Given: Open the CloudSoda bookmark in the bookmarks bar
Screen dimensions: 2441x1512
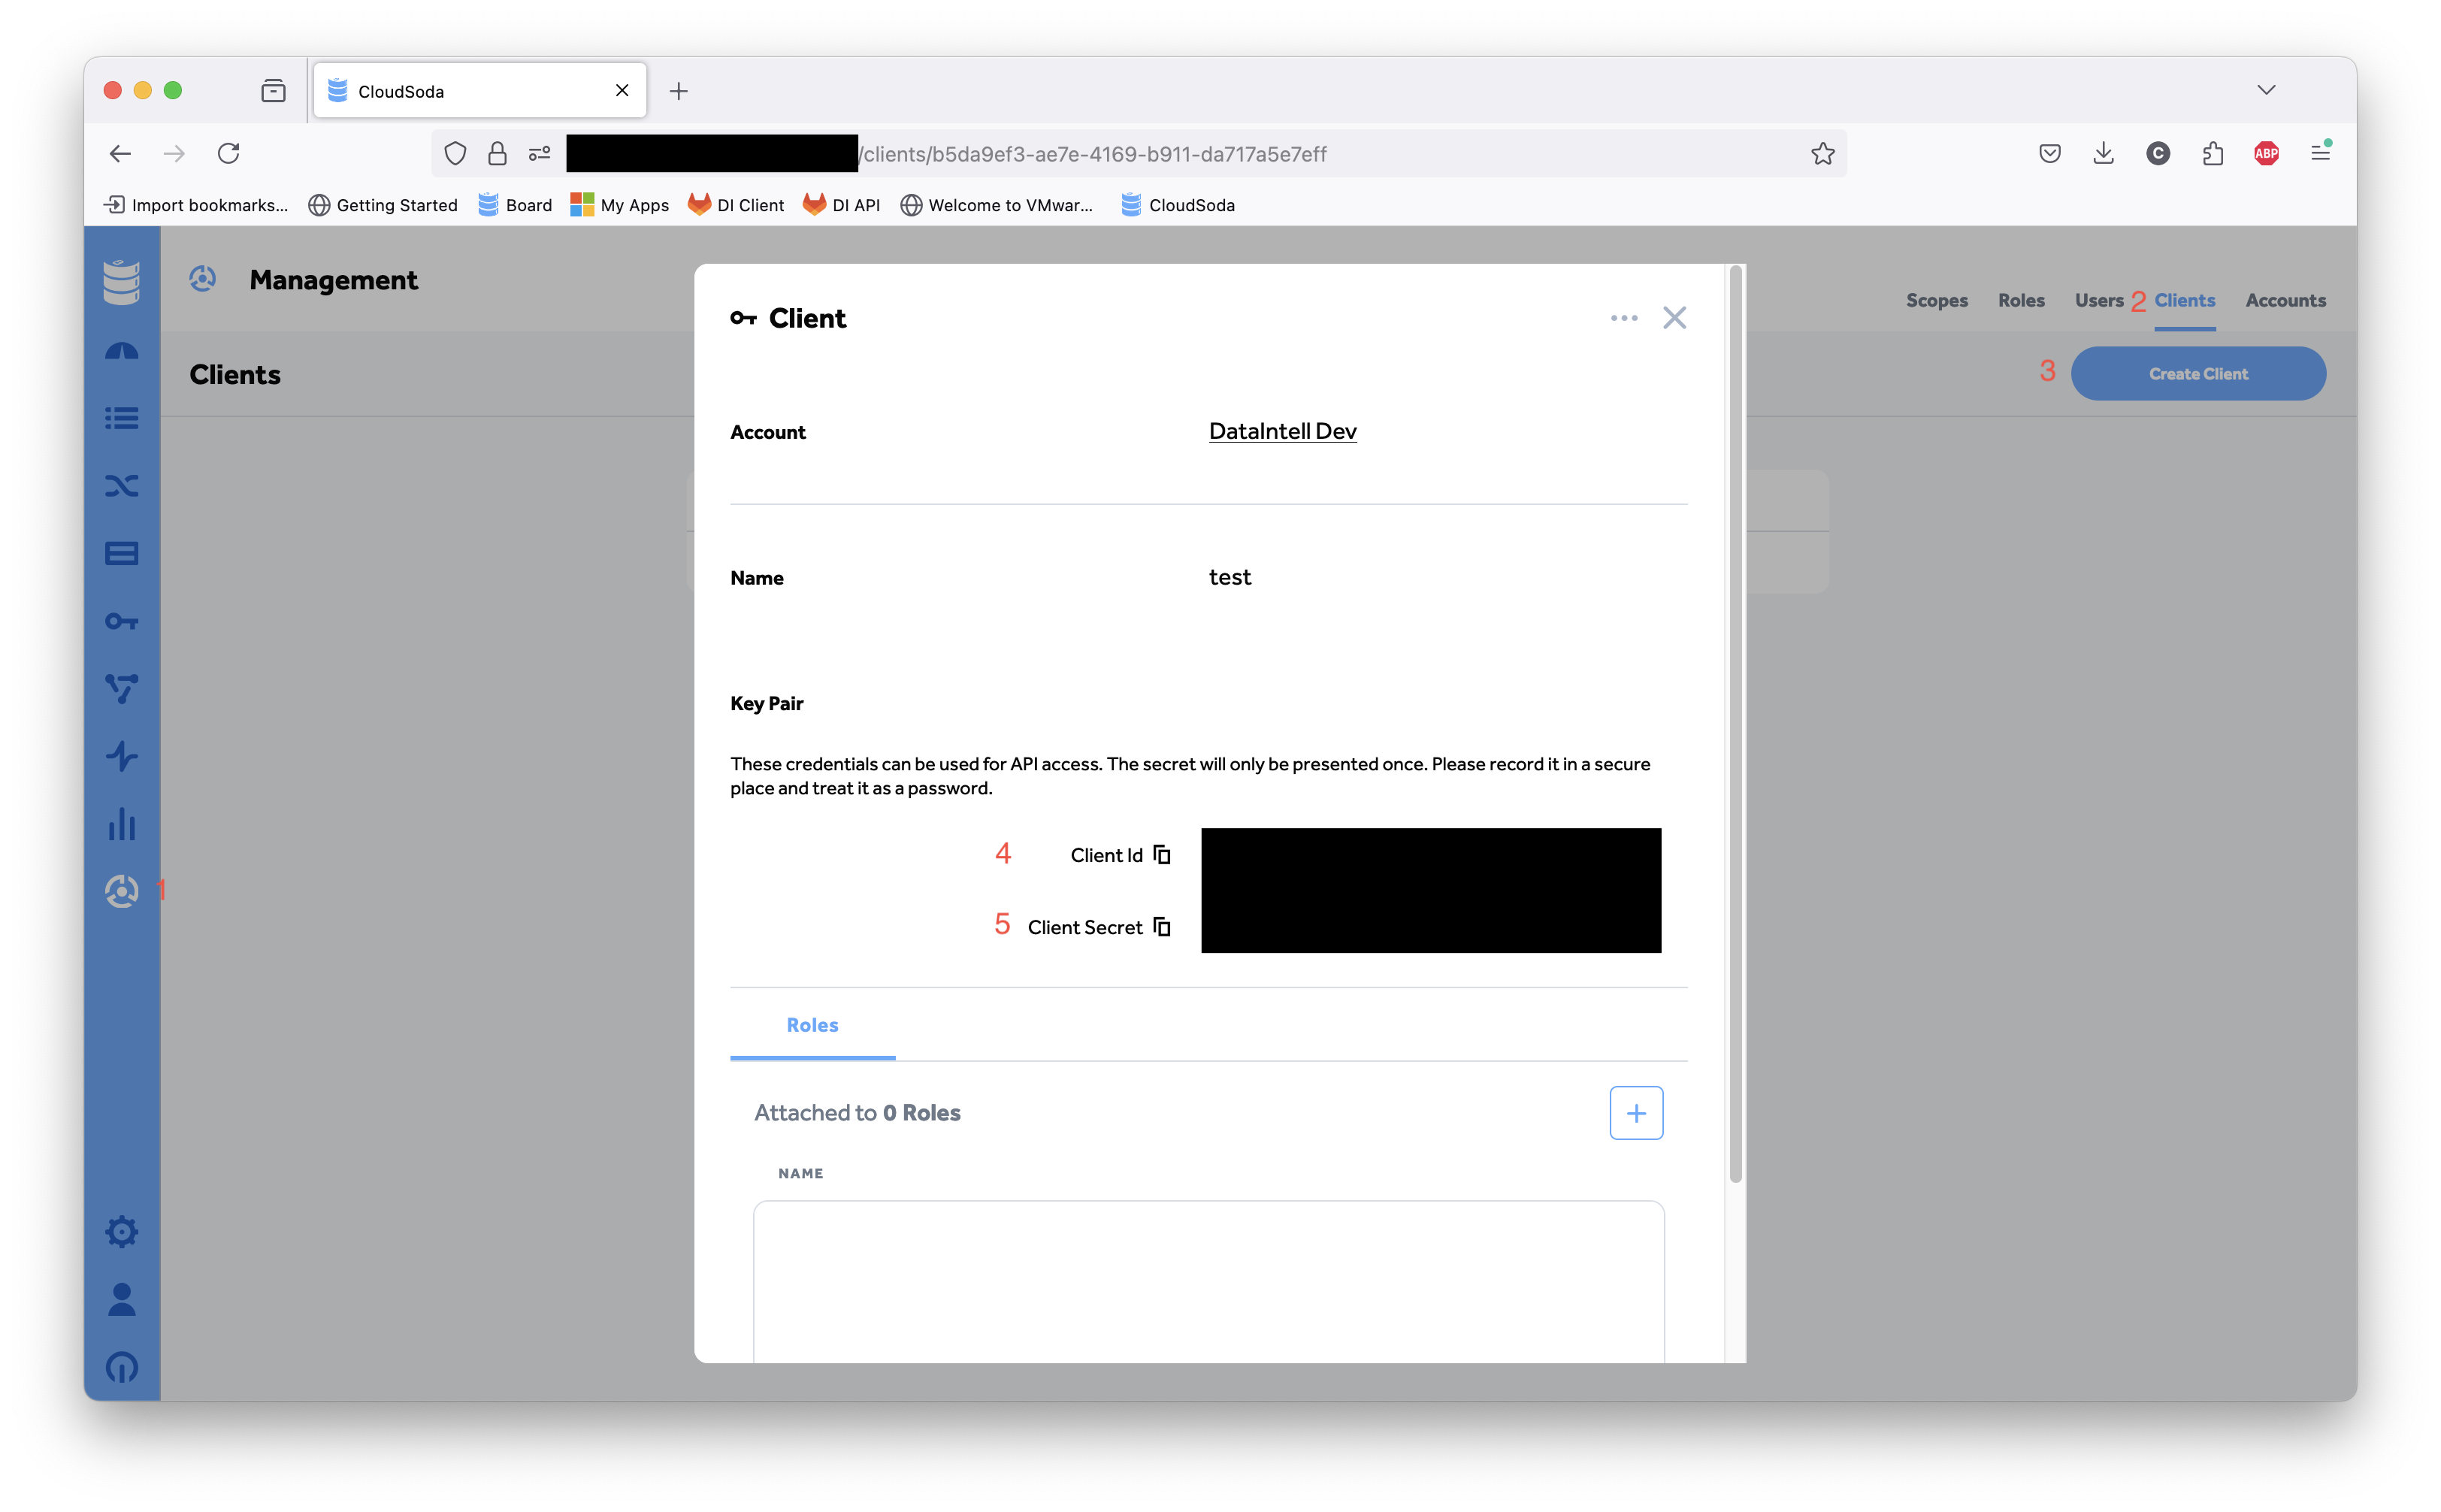Looking at the screenshot, I should click(x=1177, y=205).
